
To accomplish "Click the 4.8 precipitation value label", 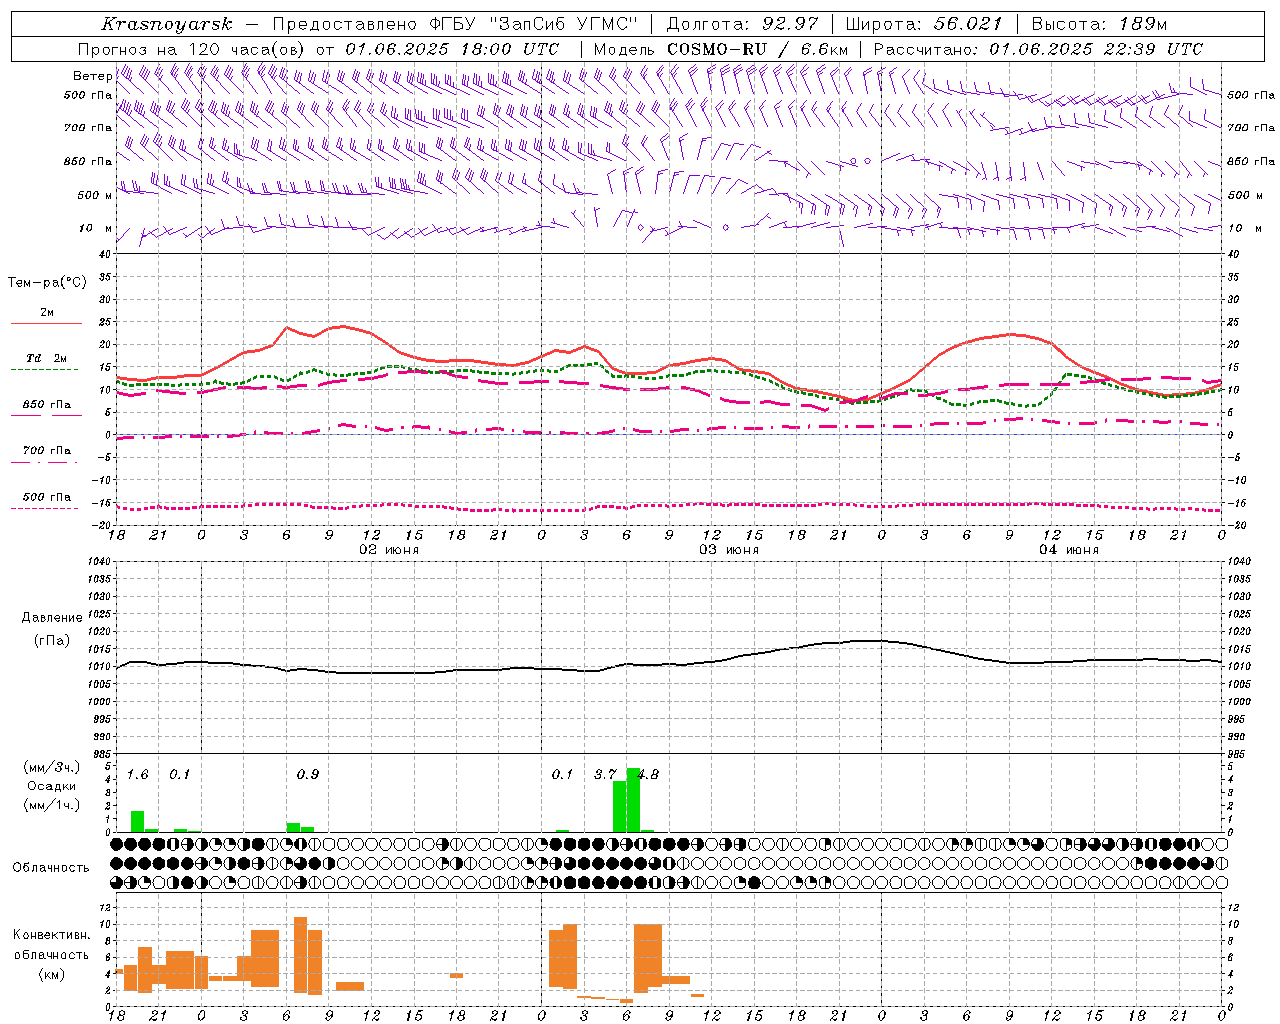I will tap(648, 774).
